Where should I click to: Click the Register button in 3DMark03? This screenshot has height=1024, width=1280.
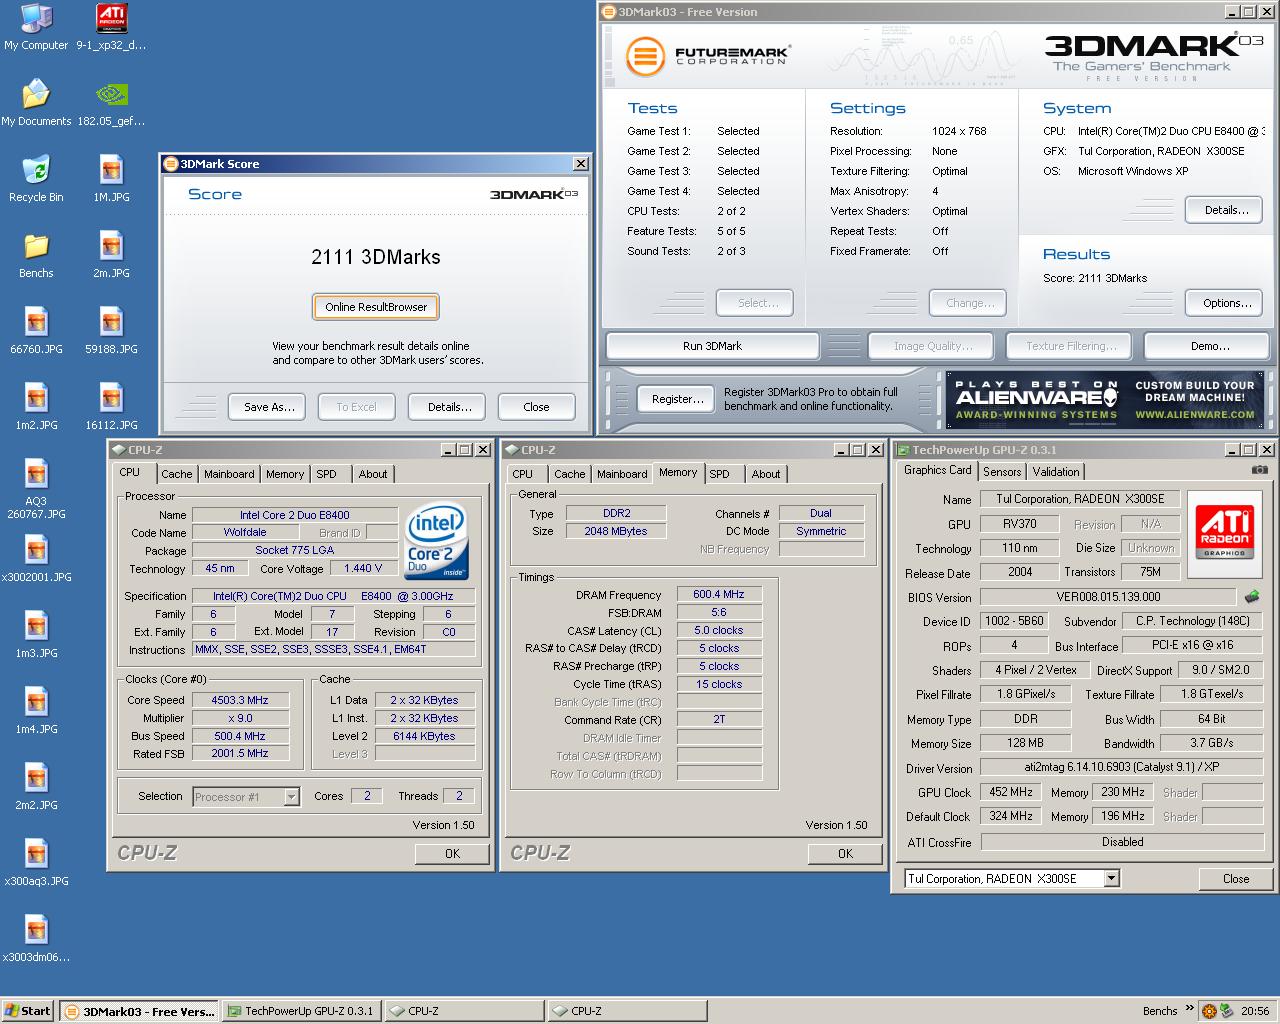coord(677,399)
